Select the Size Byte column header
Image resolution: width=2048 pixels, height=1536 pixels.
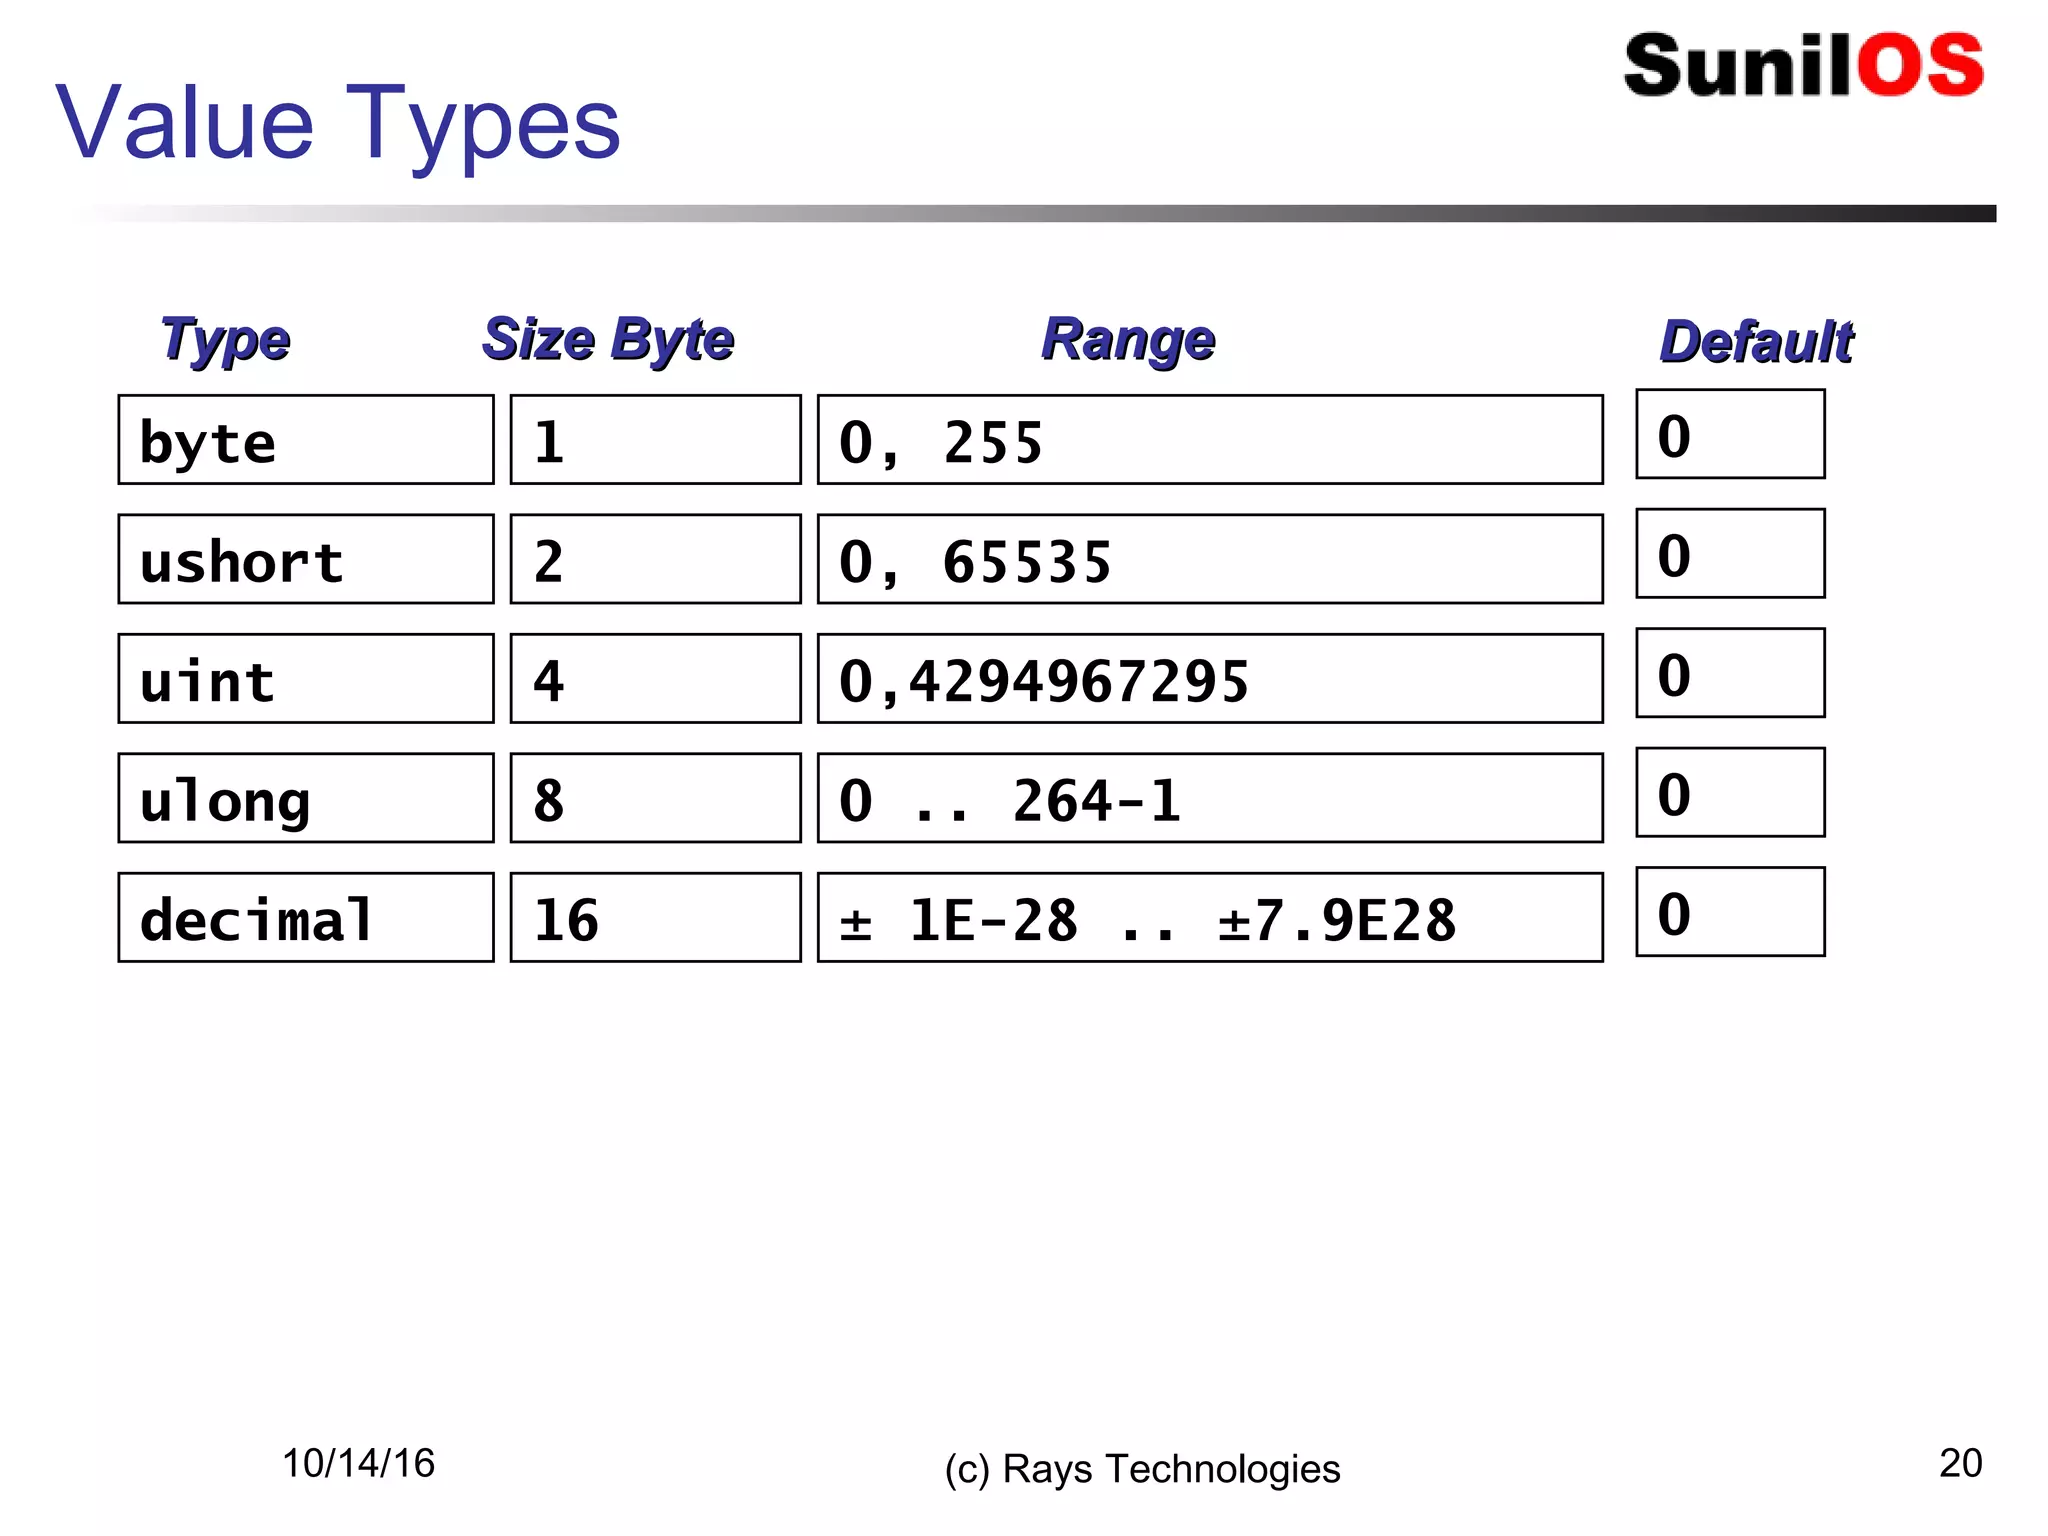click(608, 339)
